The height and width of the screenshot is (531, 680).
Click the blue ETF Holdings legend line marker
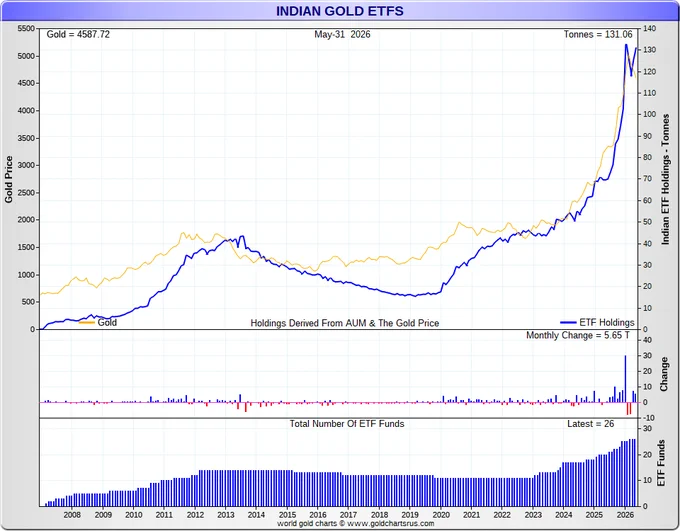(568, 322)
